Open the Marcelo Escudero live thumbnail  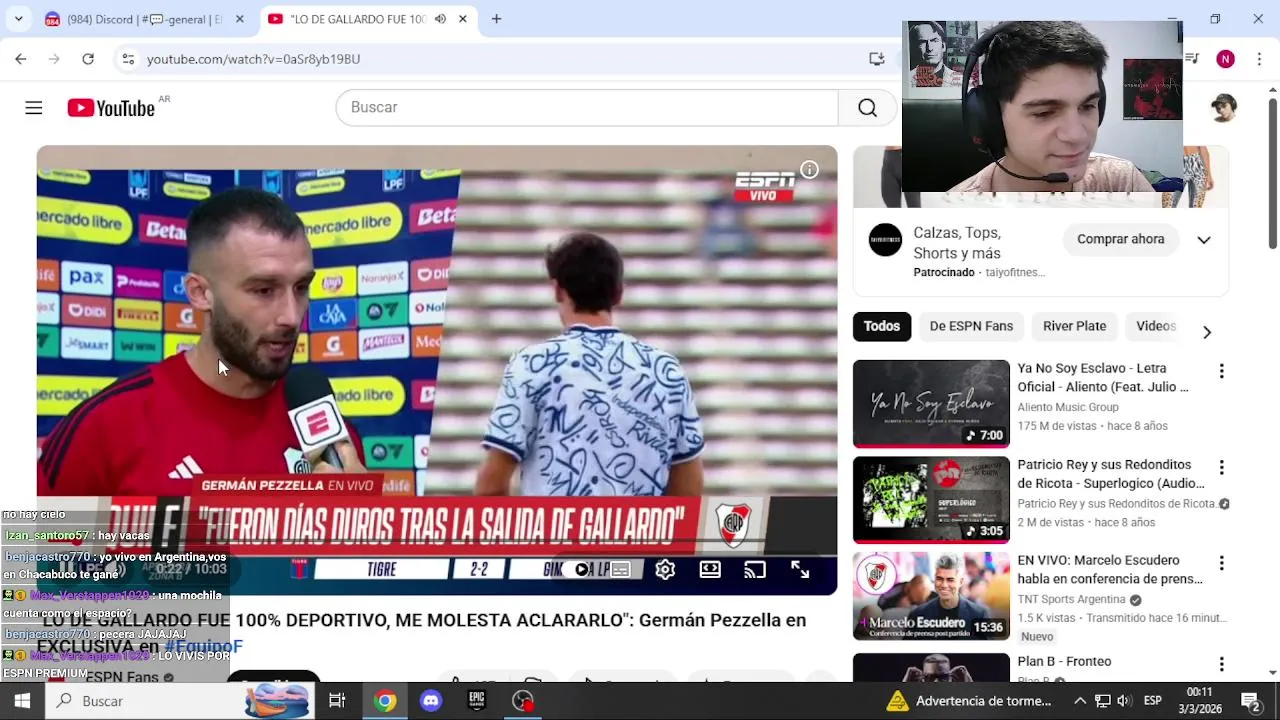click(x=931, y=596)
